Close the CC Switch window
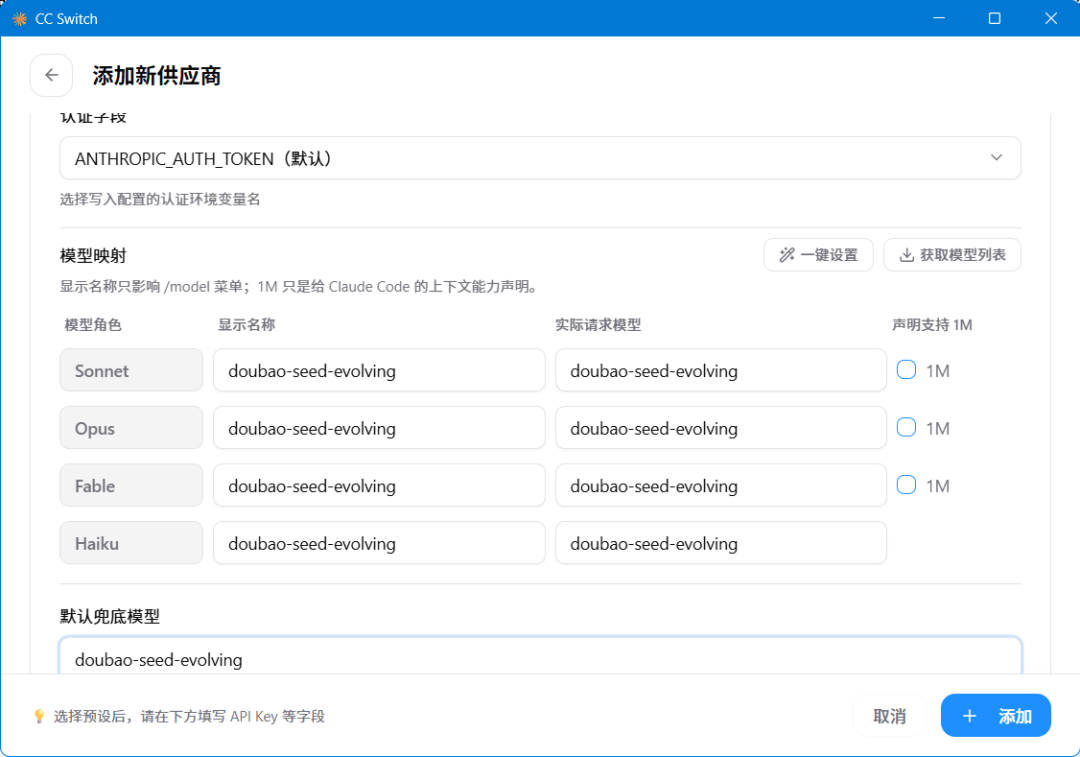The image size is (1080, 757). 1050,18
